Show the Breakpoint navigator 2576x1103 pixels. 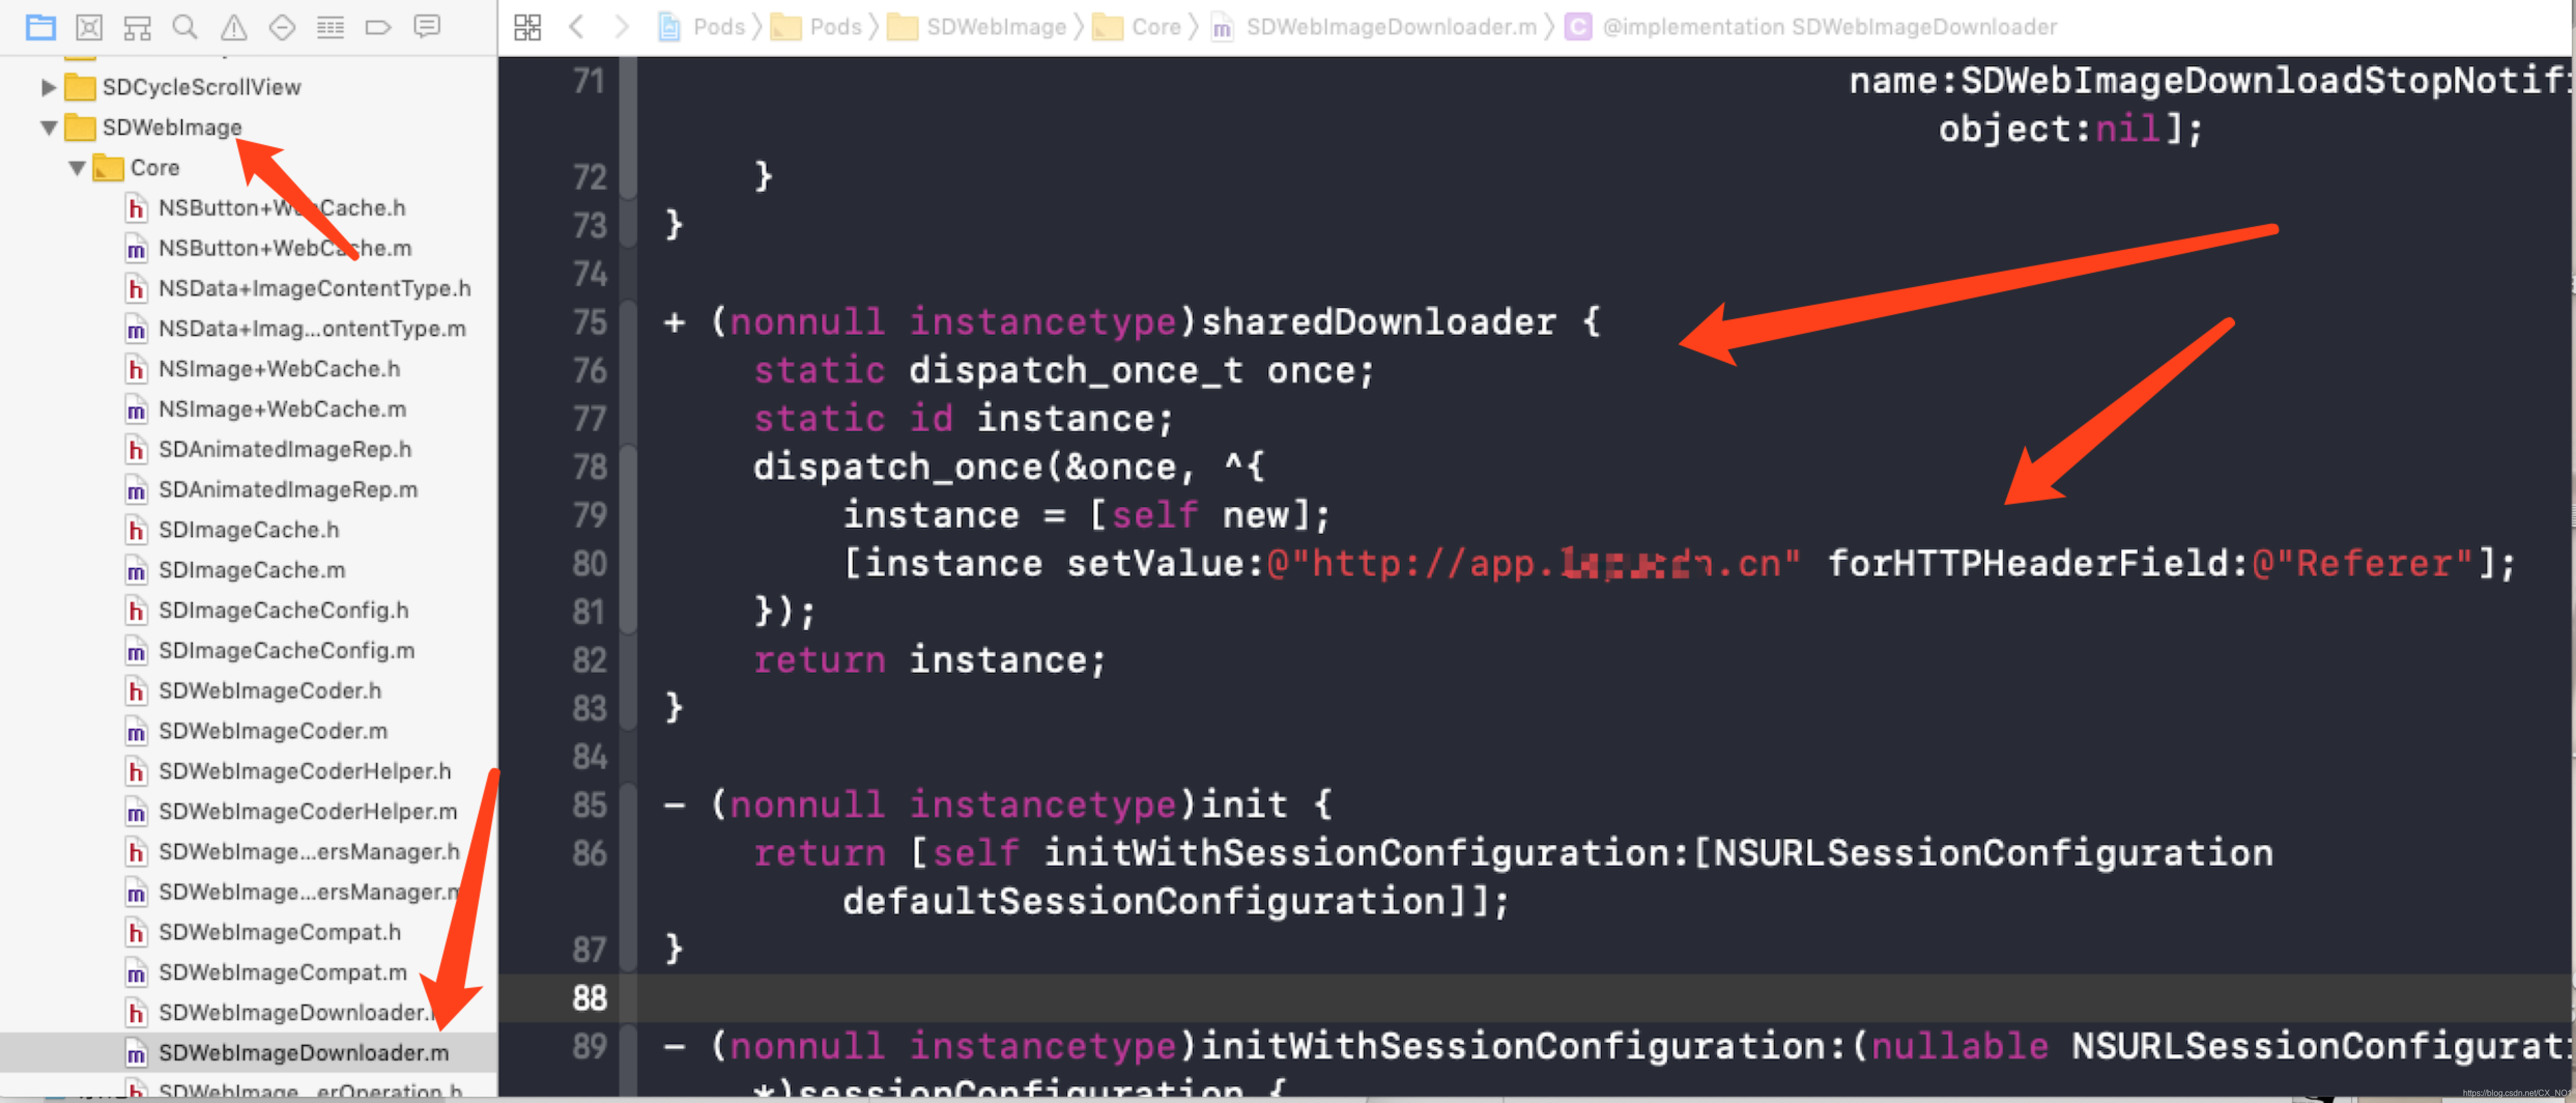click(x=378, y=27)
